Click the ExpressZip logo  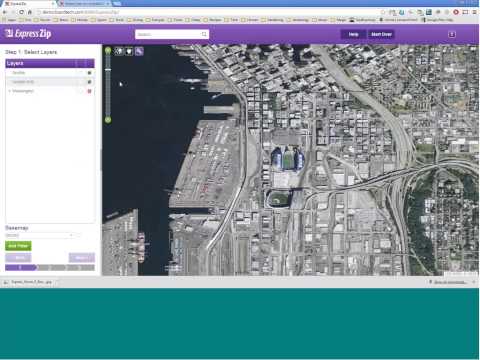pyautogui.click(x=28, y=34)
